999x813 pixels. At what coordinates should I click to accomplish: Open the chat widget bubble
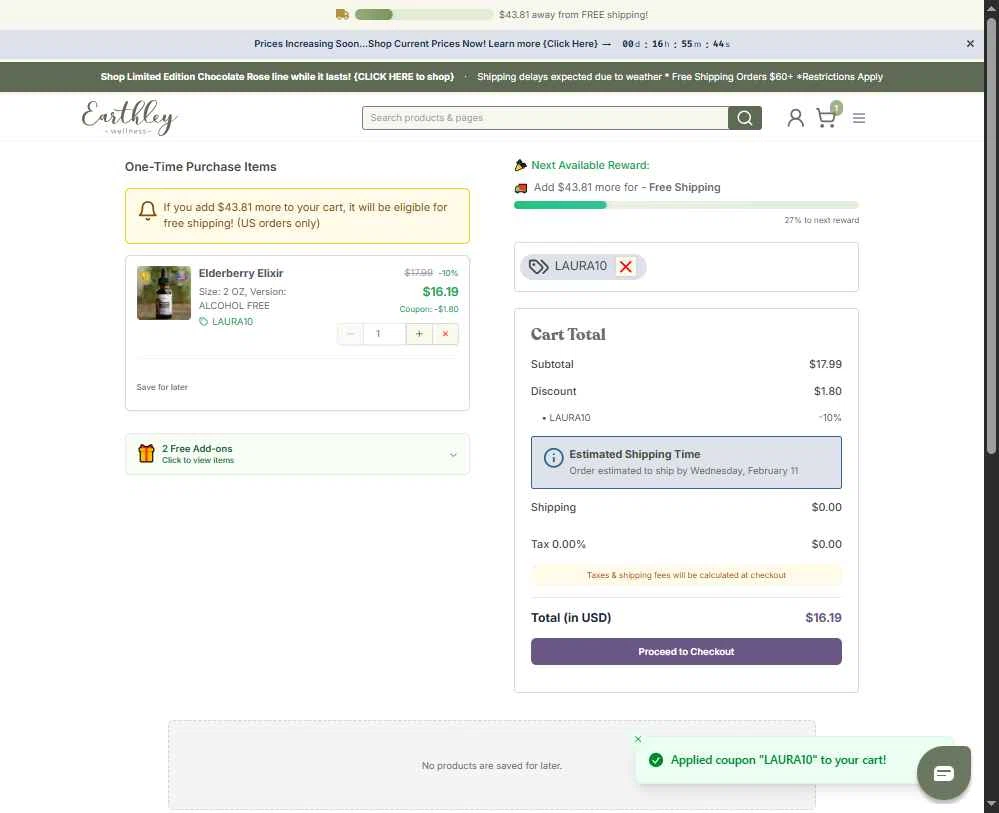click(944, 773)
